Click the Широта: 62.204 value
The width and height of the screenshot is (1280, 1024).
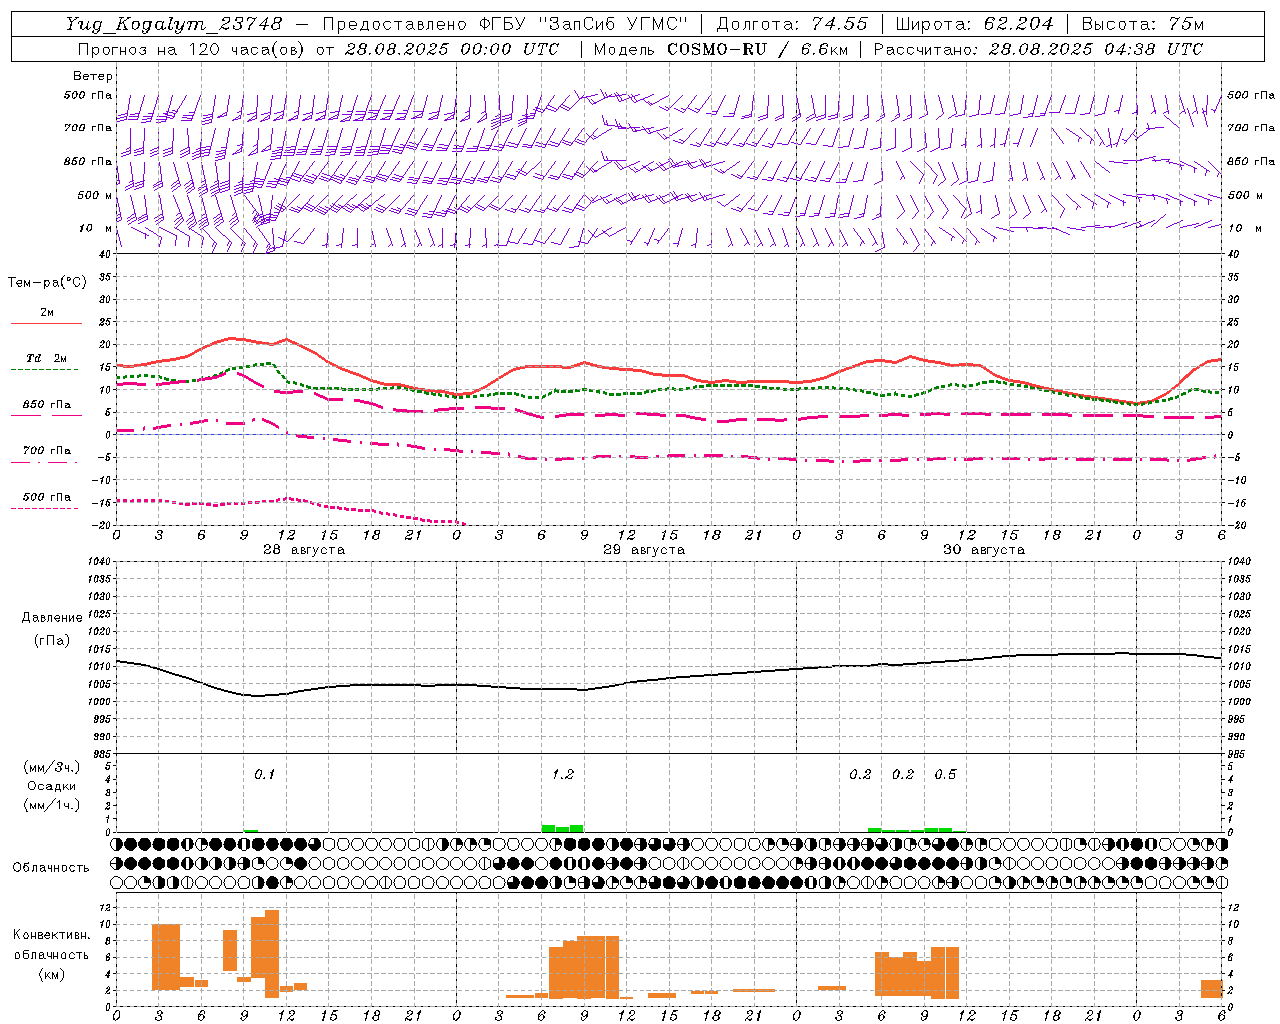[974, 24]
